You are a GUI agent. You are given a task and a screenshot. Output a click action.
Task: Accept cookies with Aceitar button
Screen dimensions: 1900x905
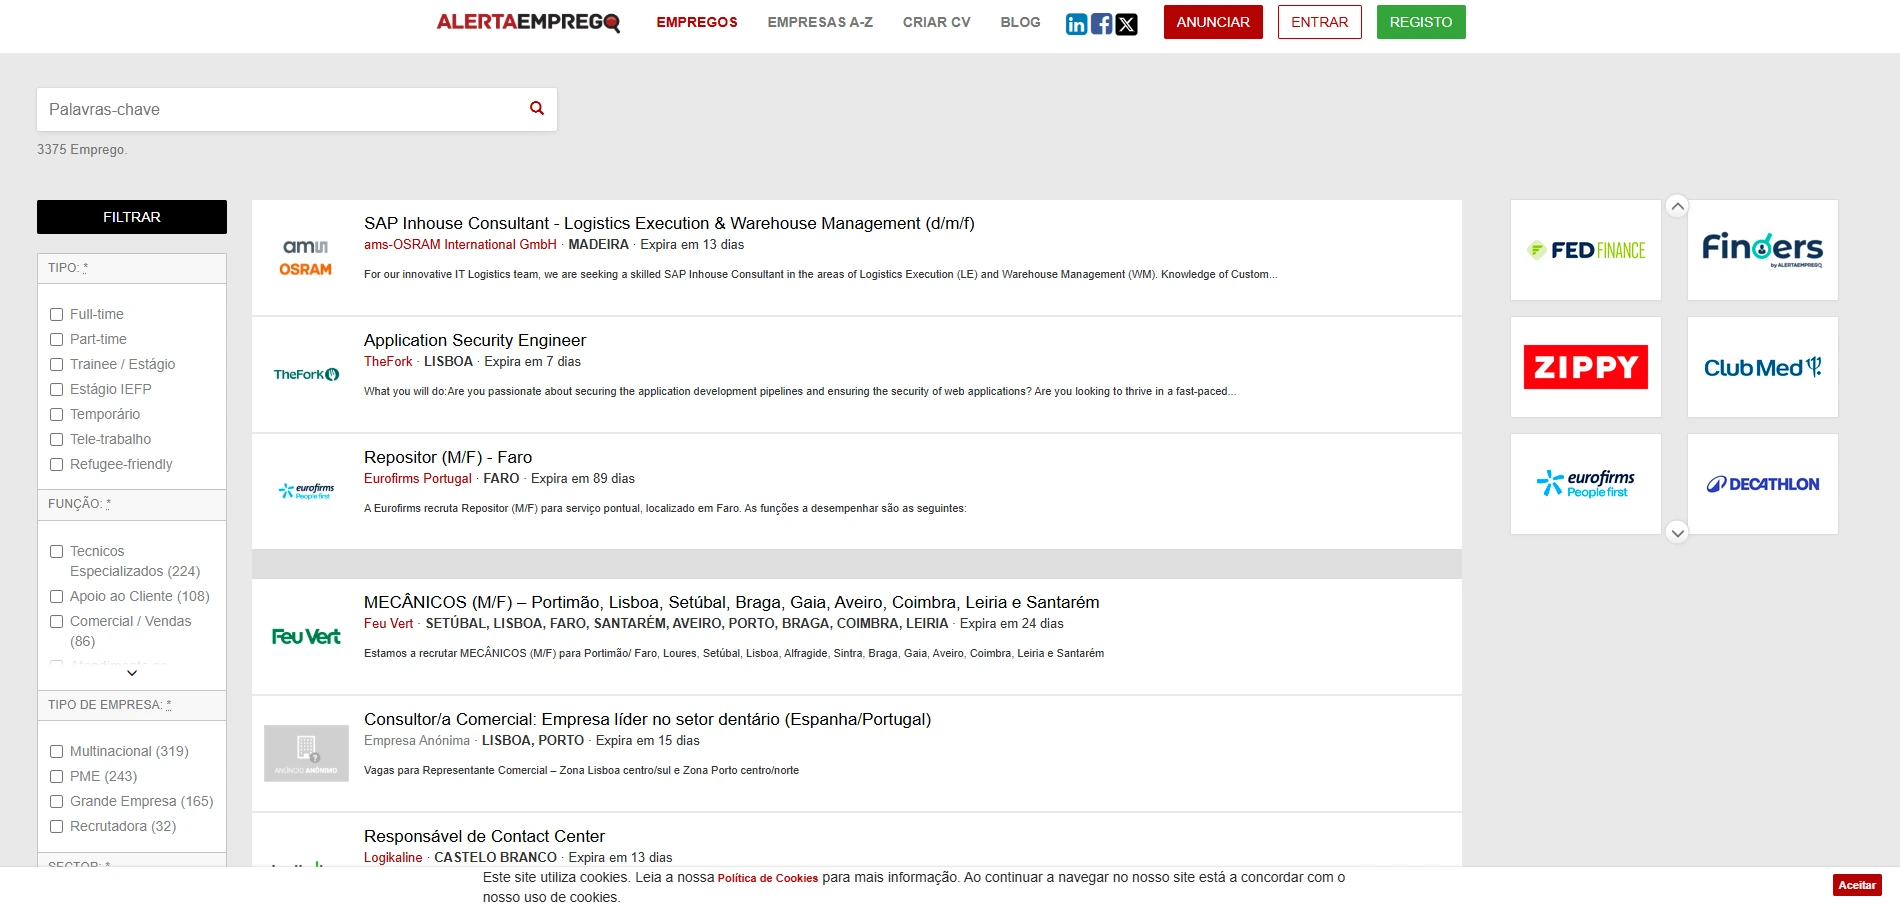(1857, 885)
